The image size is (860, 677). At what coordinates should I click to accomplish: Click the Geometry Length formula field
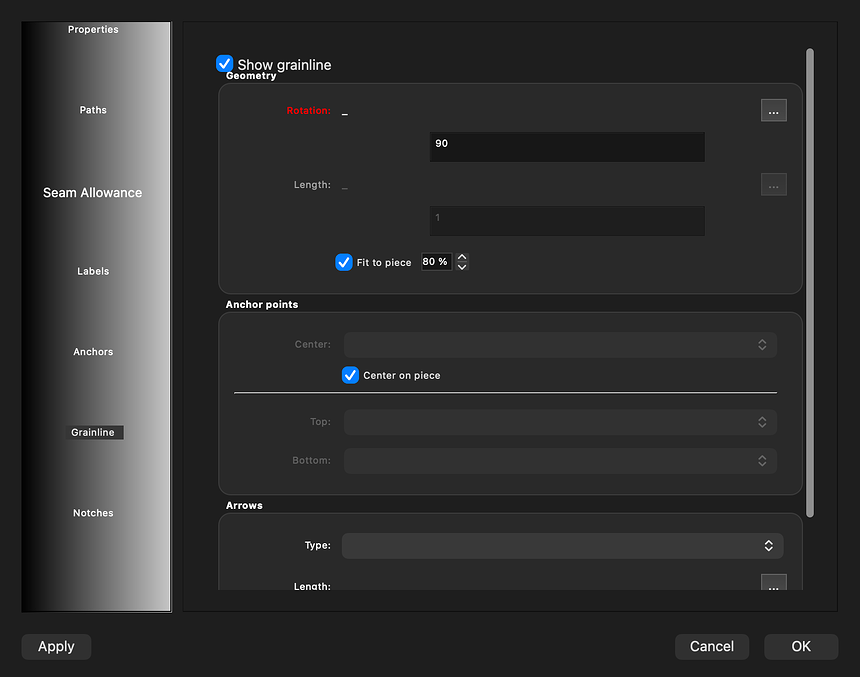point(567,221)
